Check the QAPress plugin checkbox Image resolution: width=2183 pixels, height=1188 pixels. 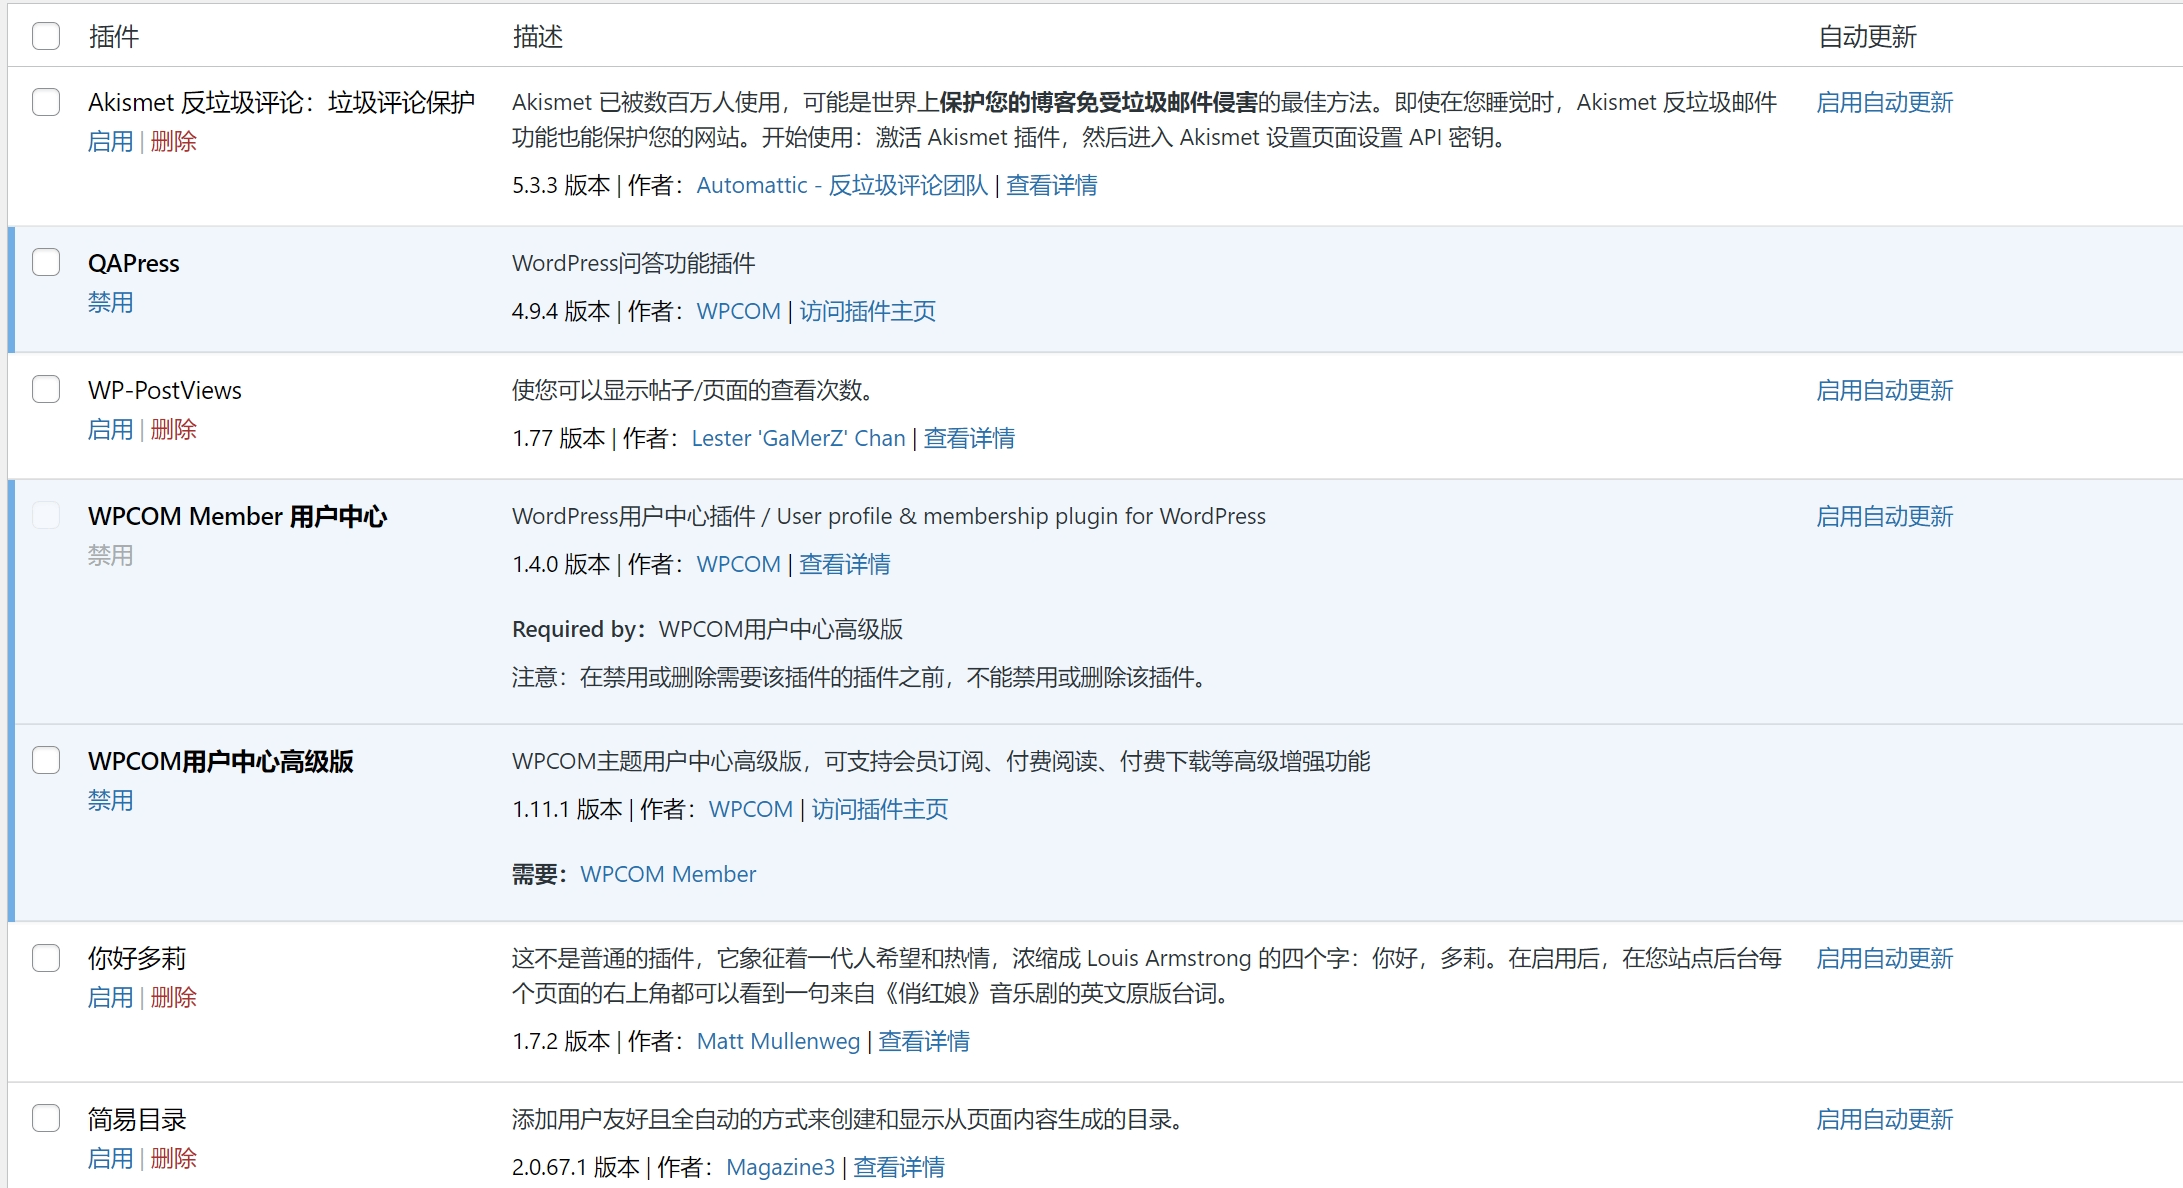coord(46,261)
